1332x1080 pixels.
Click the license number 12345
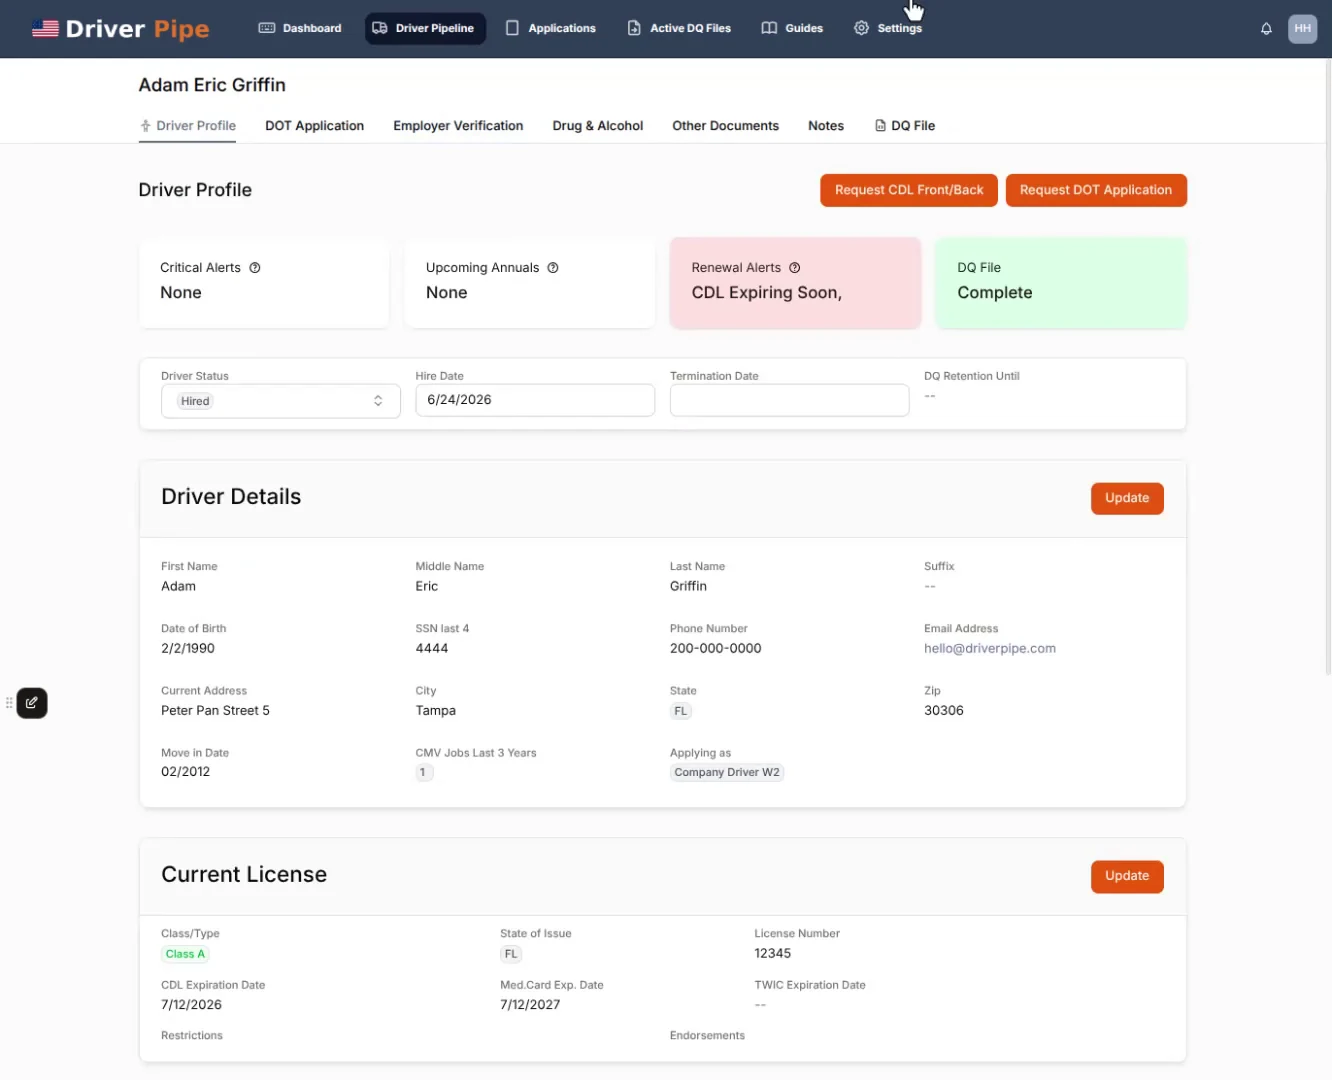point(772,954)
